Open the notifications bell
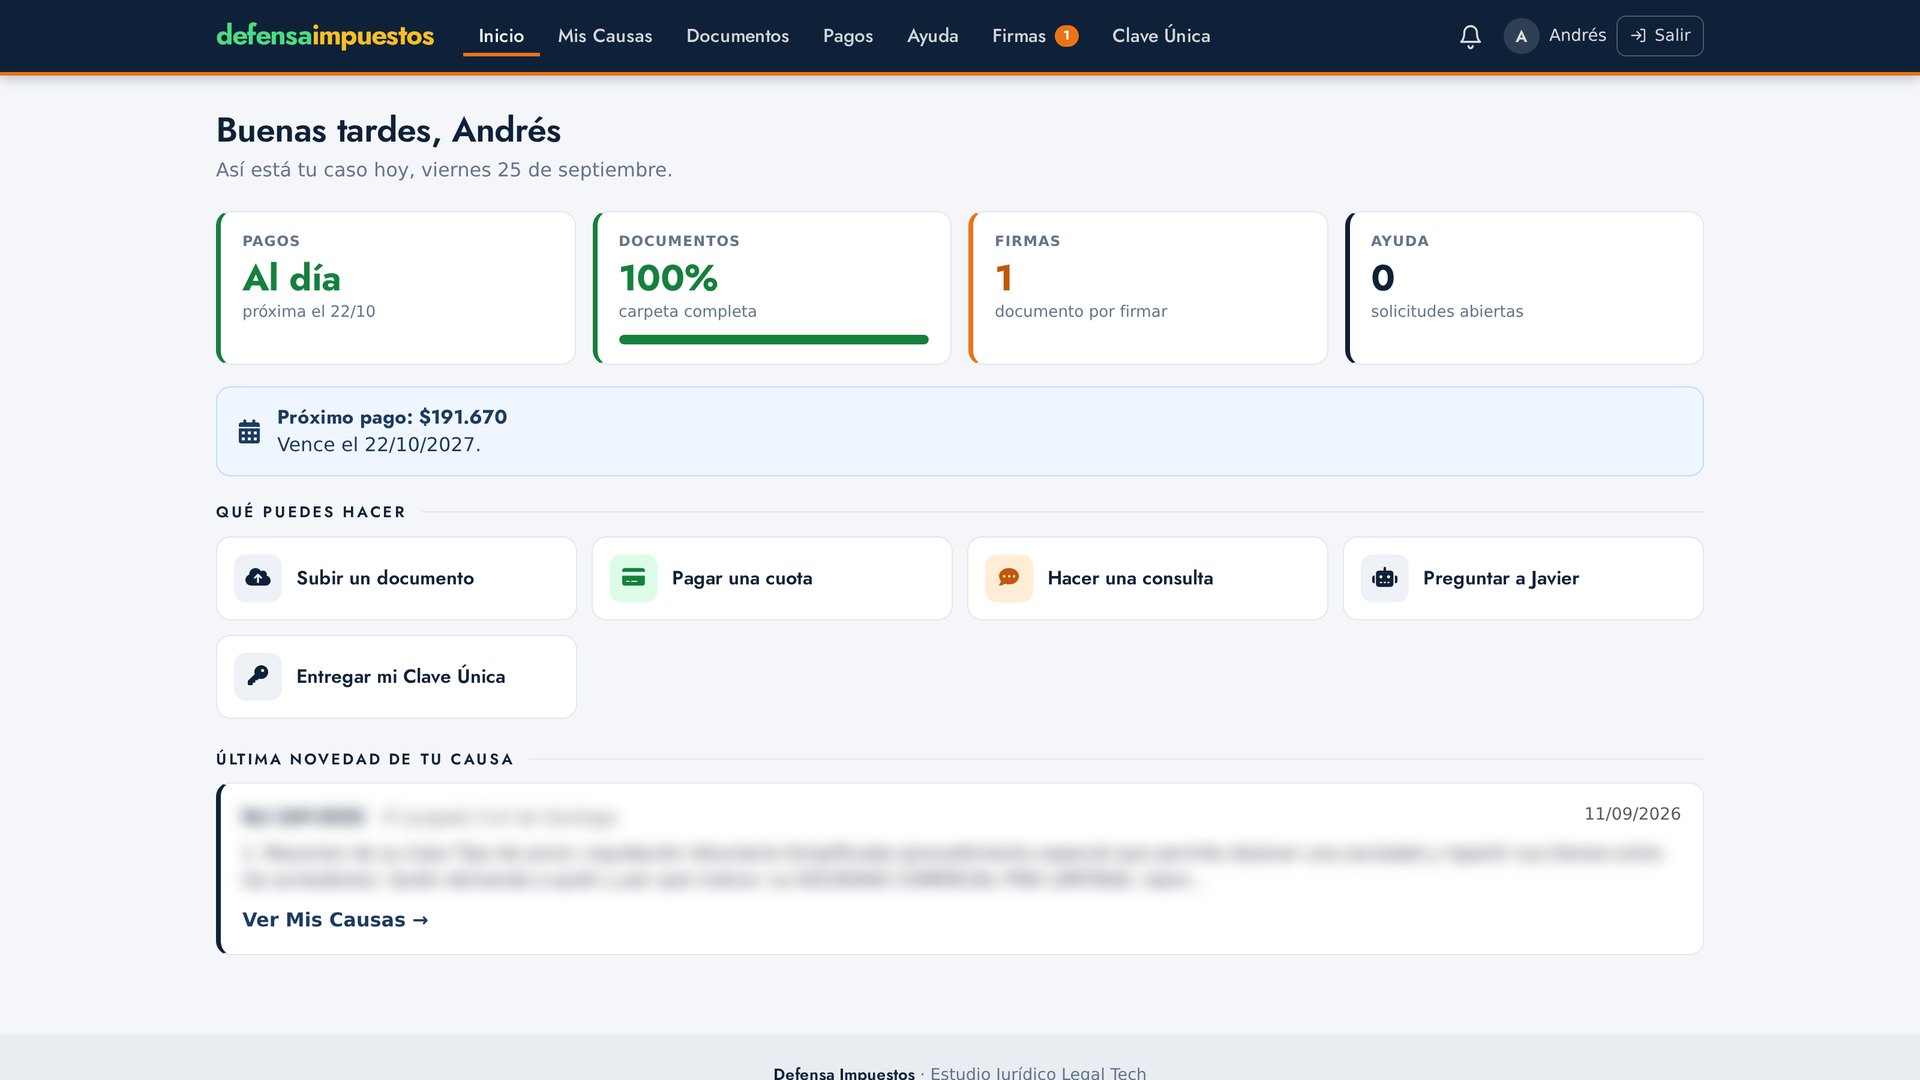This screenshot has width=1920, height=1080. click(1470, 37)
